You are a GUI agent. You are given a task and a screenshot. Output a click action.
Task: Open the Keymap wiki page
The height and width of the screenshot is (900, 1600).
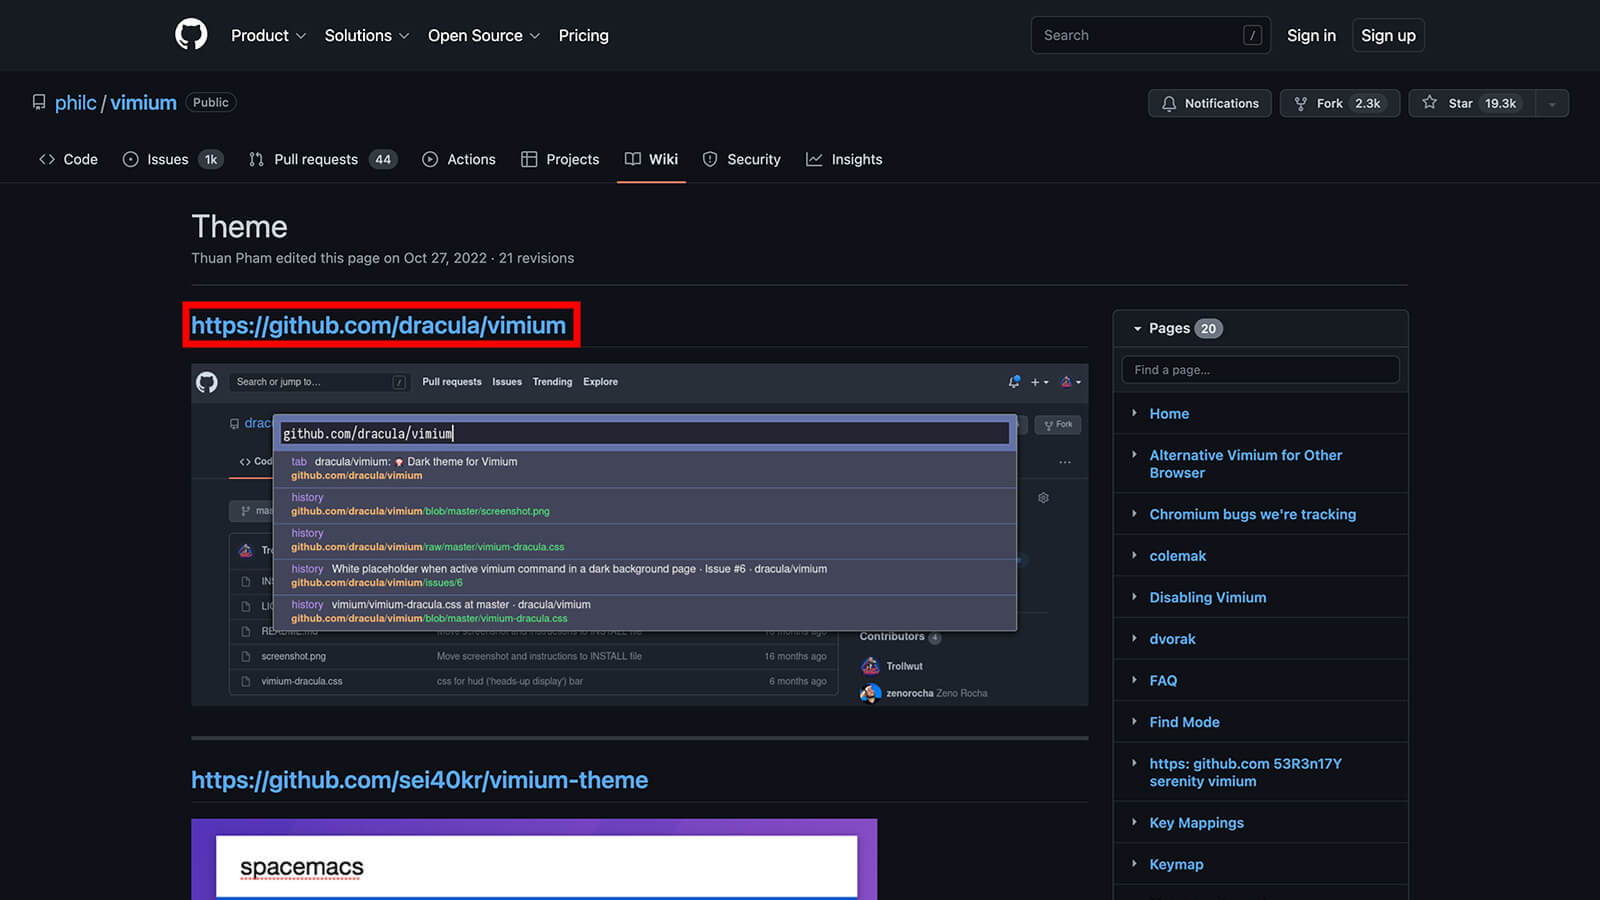pos(1176,864)
